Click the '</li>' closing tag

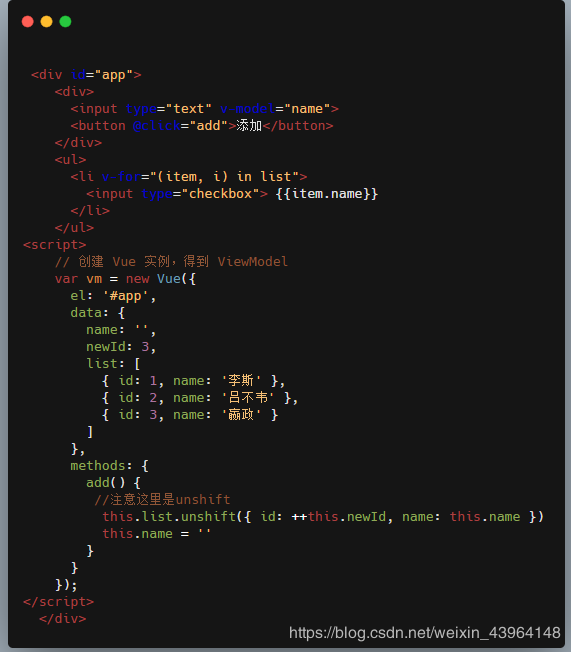(x=90, y=211)
